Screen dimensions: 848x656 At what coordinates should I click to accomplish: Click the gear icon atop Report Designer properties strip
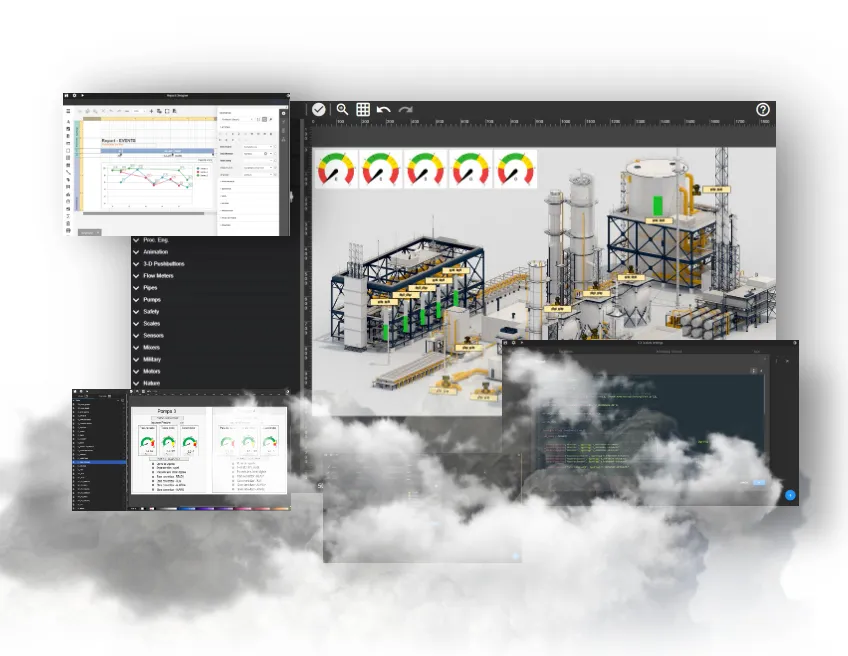pyautogui.click(x=283, y=114)
